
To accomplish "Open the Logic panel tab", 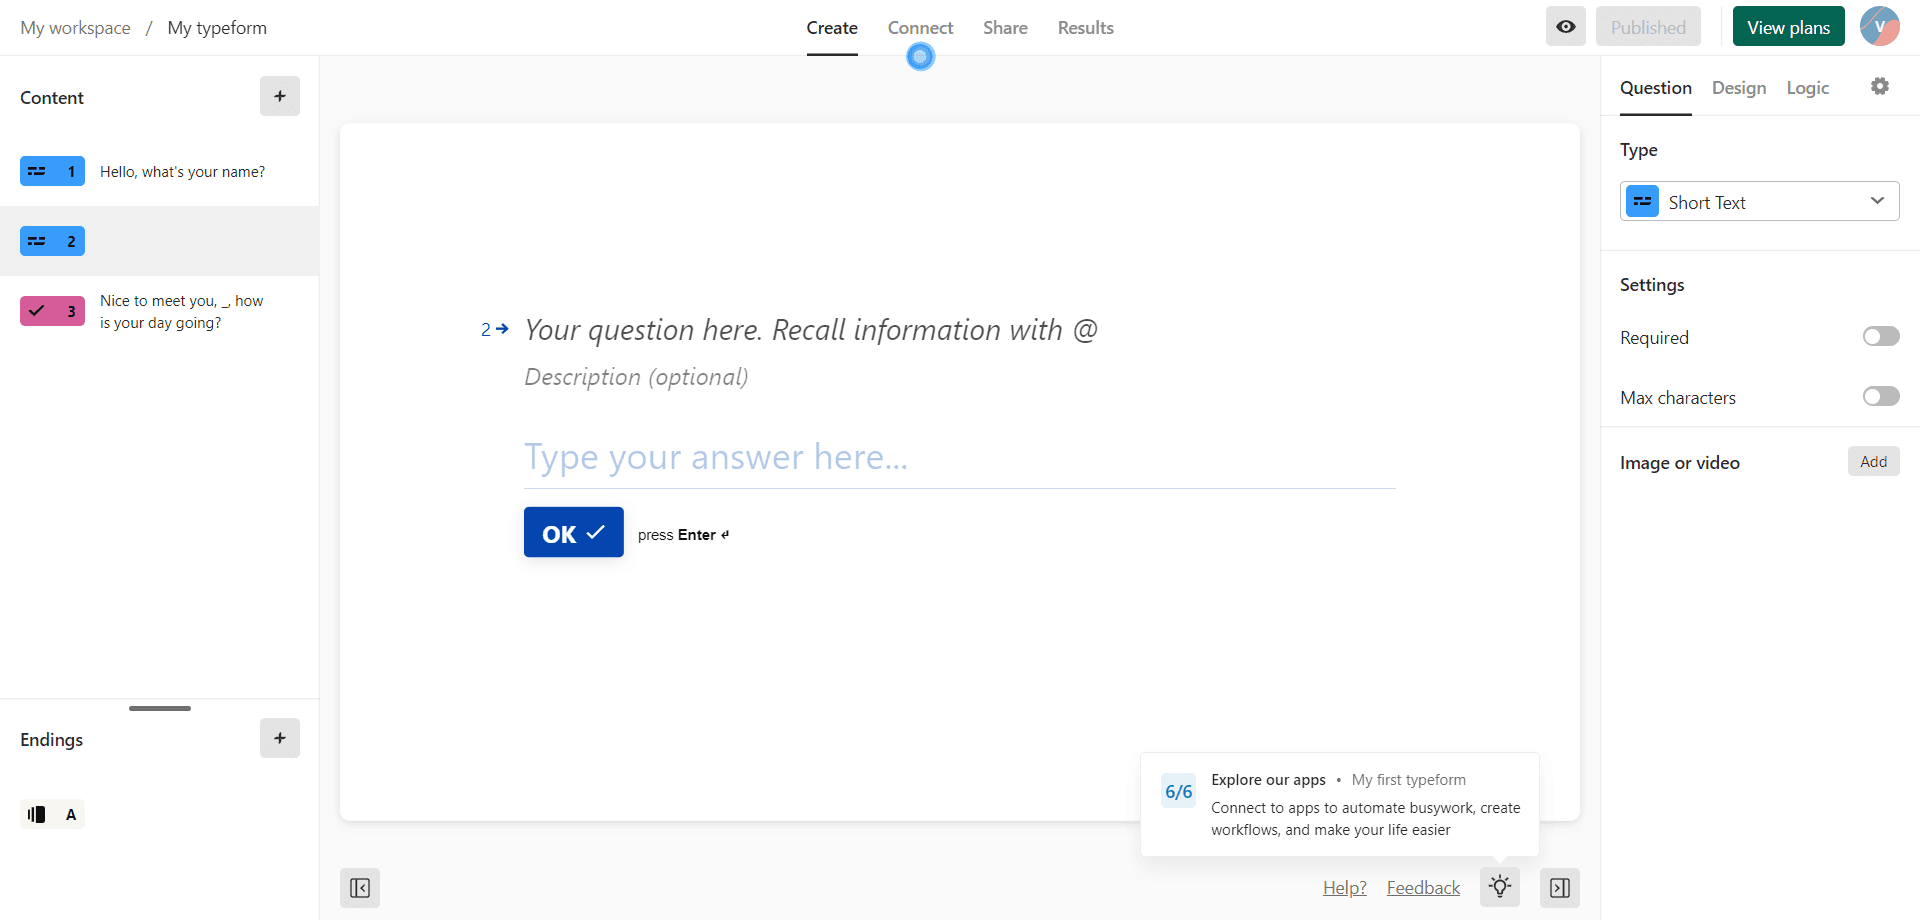I will tap(1808, 88).
